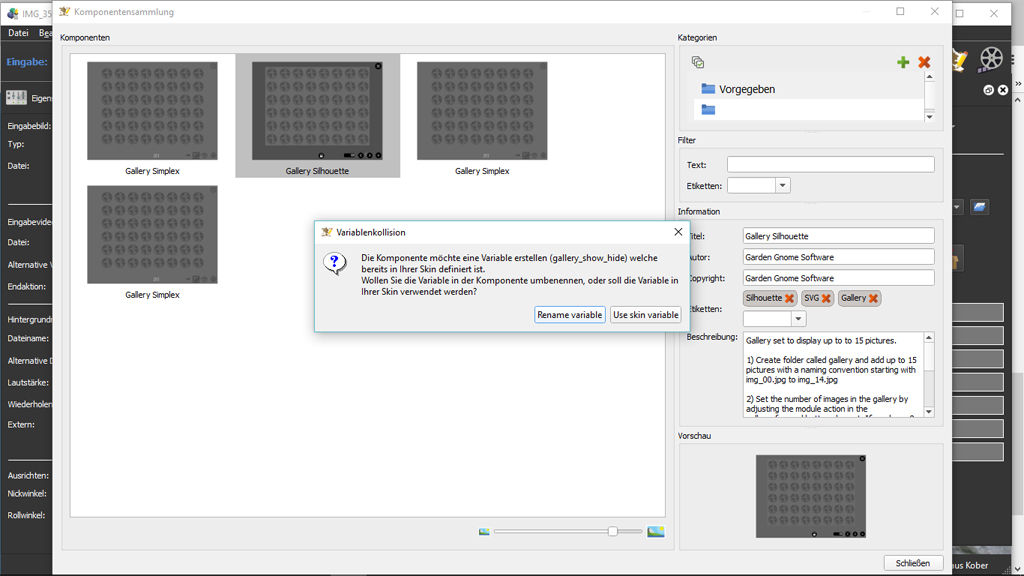Remove the Gallery tag
The image size is (1024, 576).
[873, 298]
